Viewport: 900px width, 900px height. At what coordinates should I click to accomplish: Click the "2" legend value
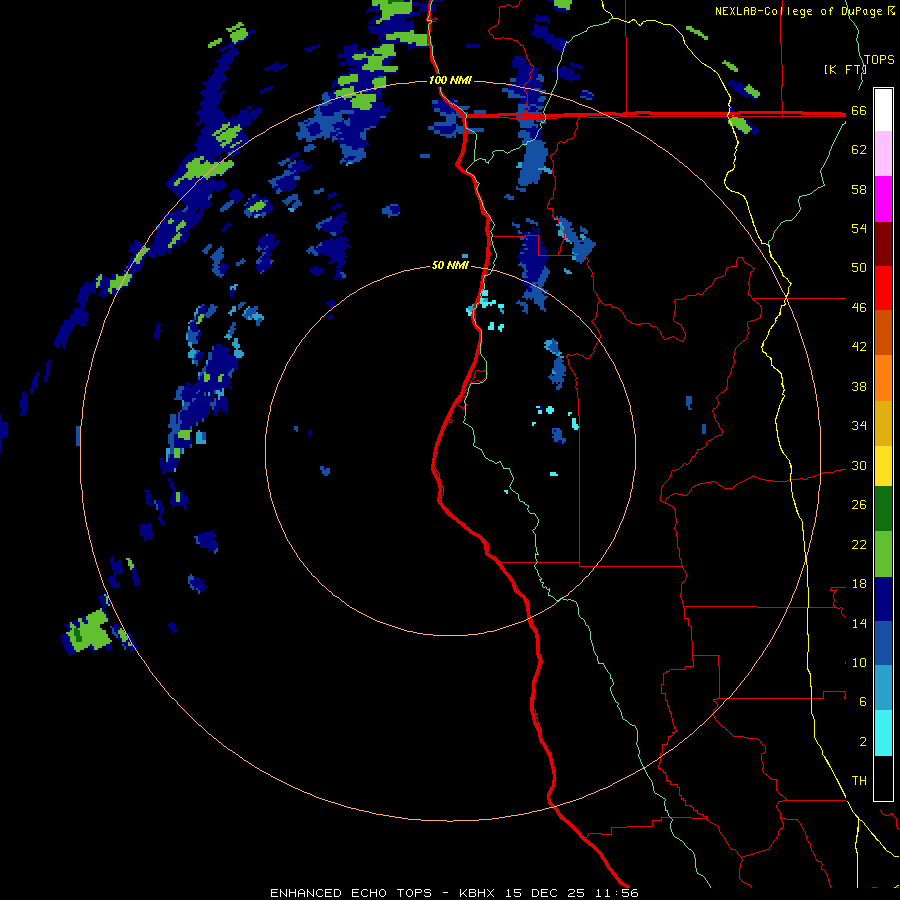pyautogui.click(x=863, y=741)
